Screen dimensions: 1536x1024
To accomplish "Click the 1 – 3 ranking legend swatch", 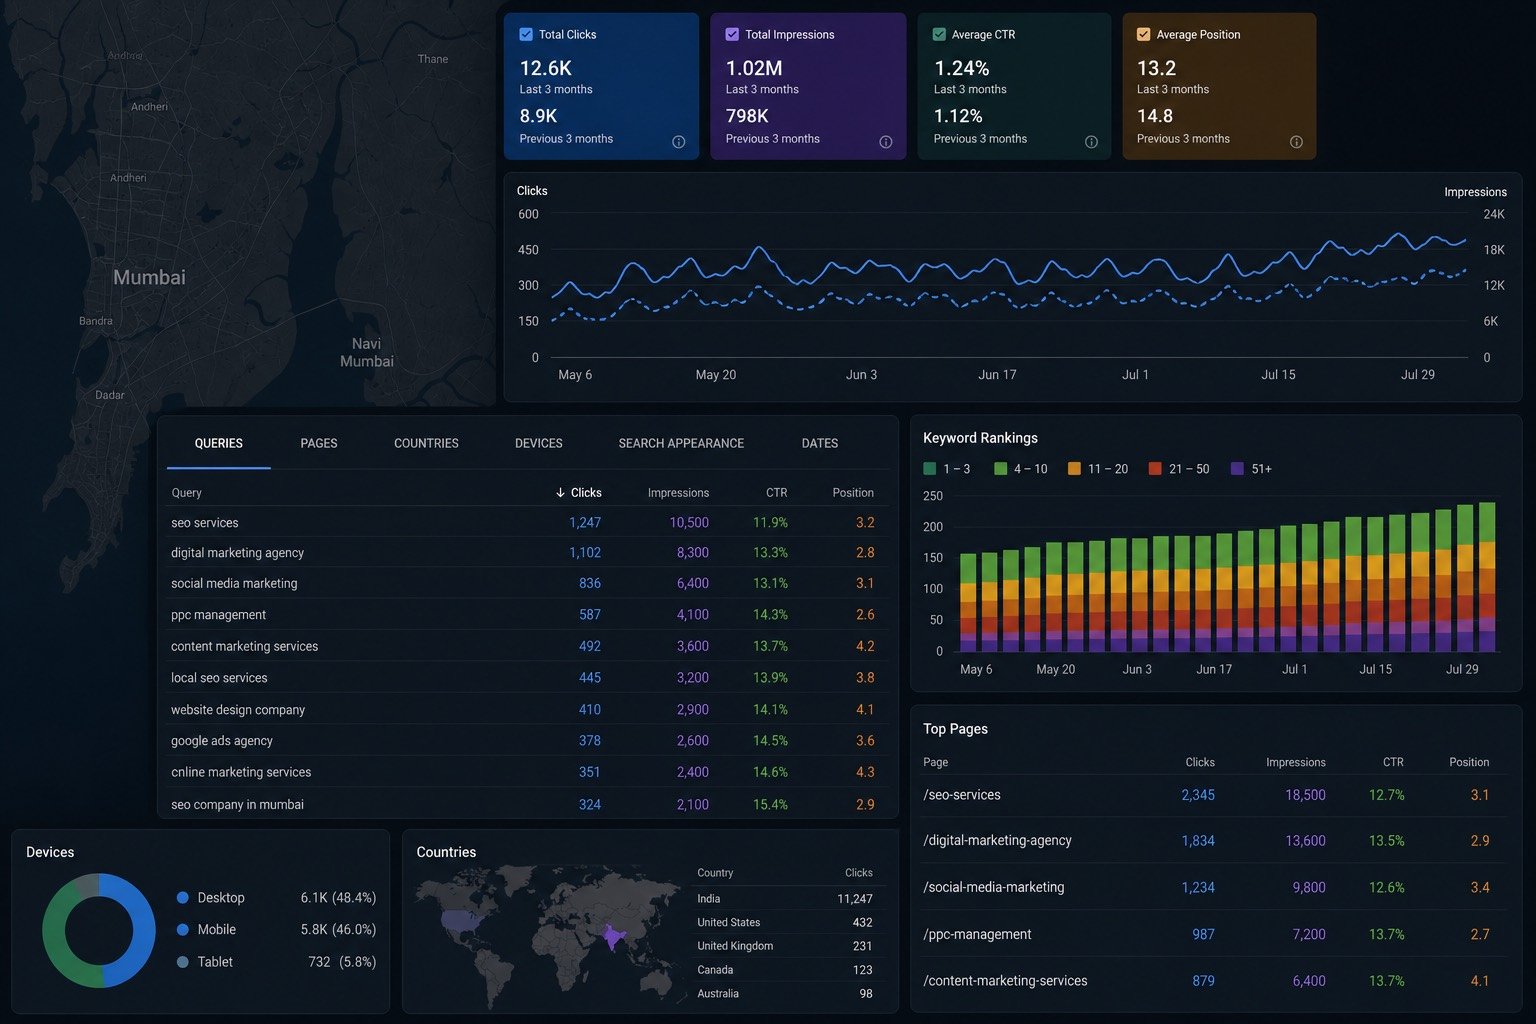I will click(x=930, y=469).
